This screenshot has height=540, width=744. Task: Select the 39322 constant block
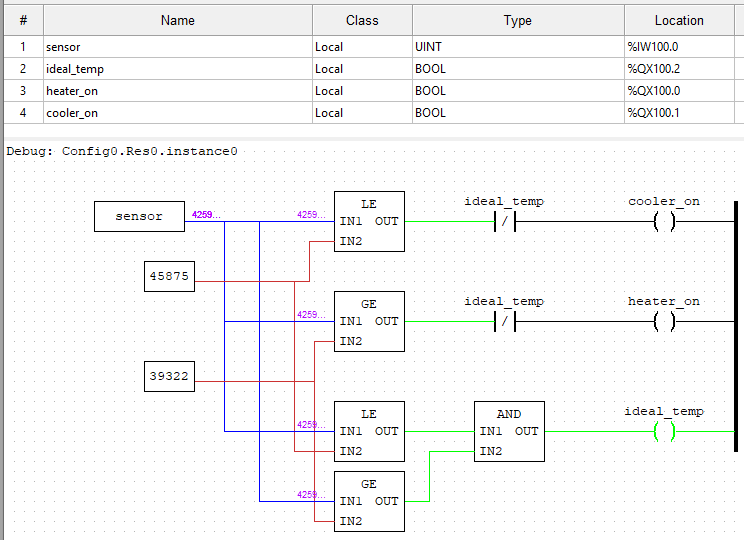coord(169,376)
